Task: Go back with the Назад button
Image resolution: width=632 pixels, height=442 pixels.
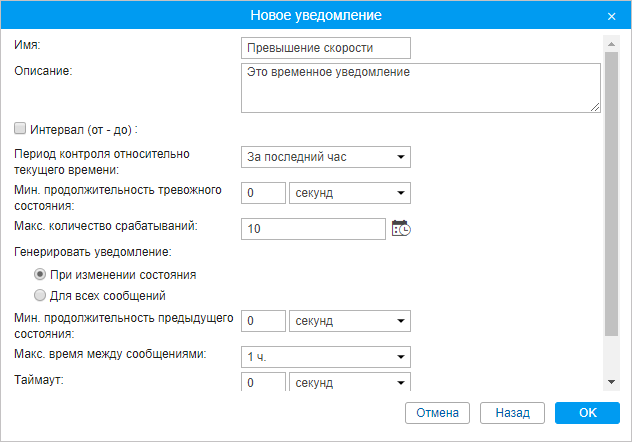Action: [x=512, y=412]
